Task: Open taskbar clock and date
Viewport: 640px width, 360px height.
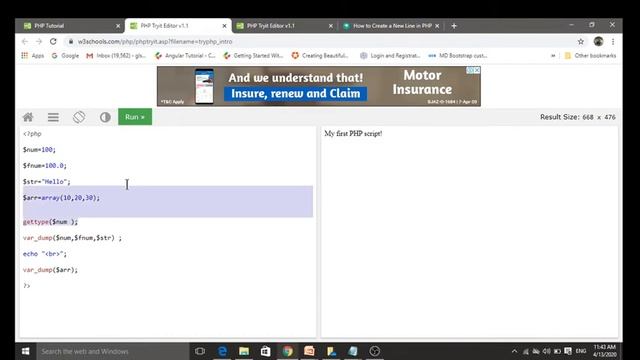Action: tap(604, 351)
